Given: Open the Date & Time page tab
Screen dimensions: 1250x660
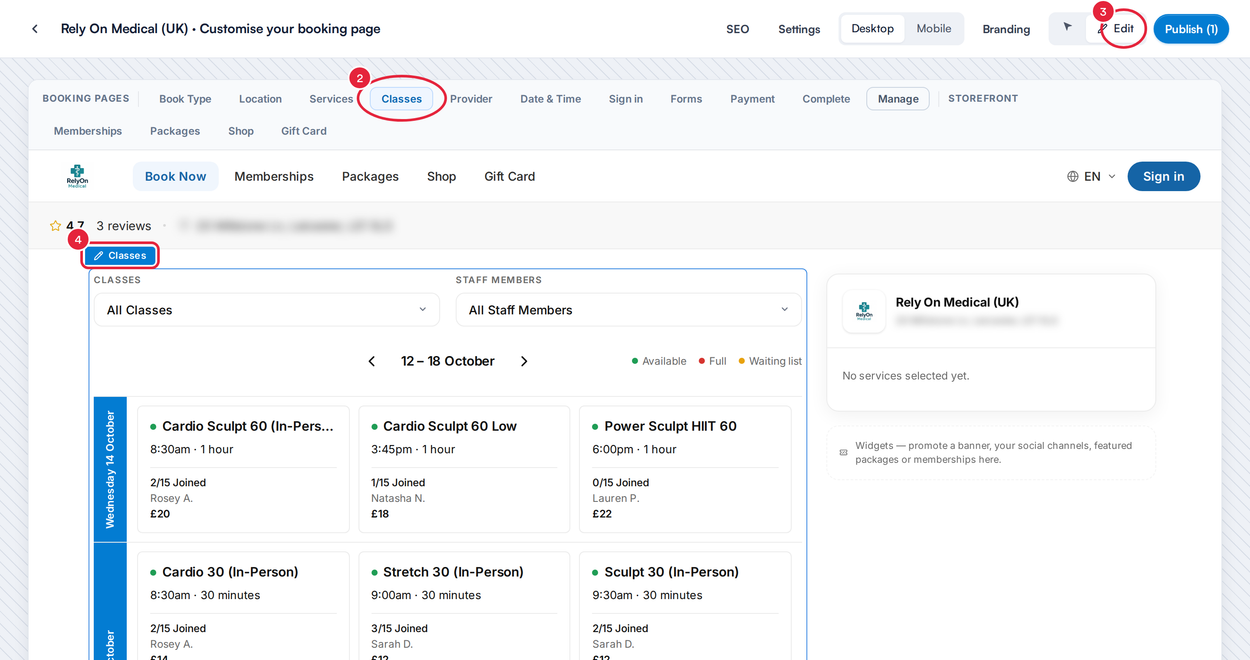Looking at the screenshot, I should click(551, 99).
